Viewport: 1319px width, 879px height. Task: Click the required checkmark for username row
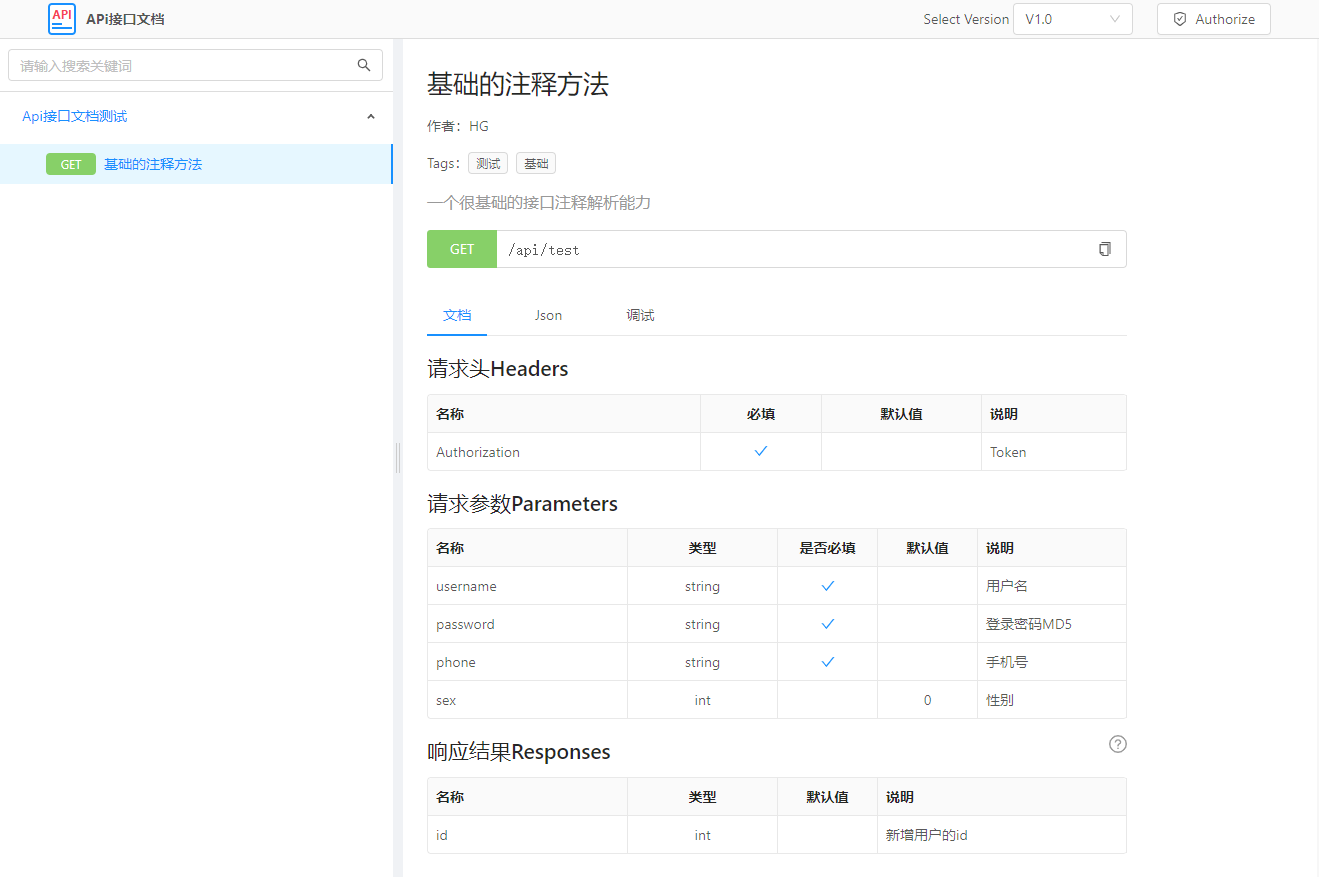[828, 586]
